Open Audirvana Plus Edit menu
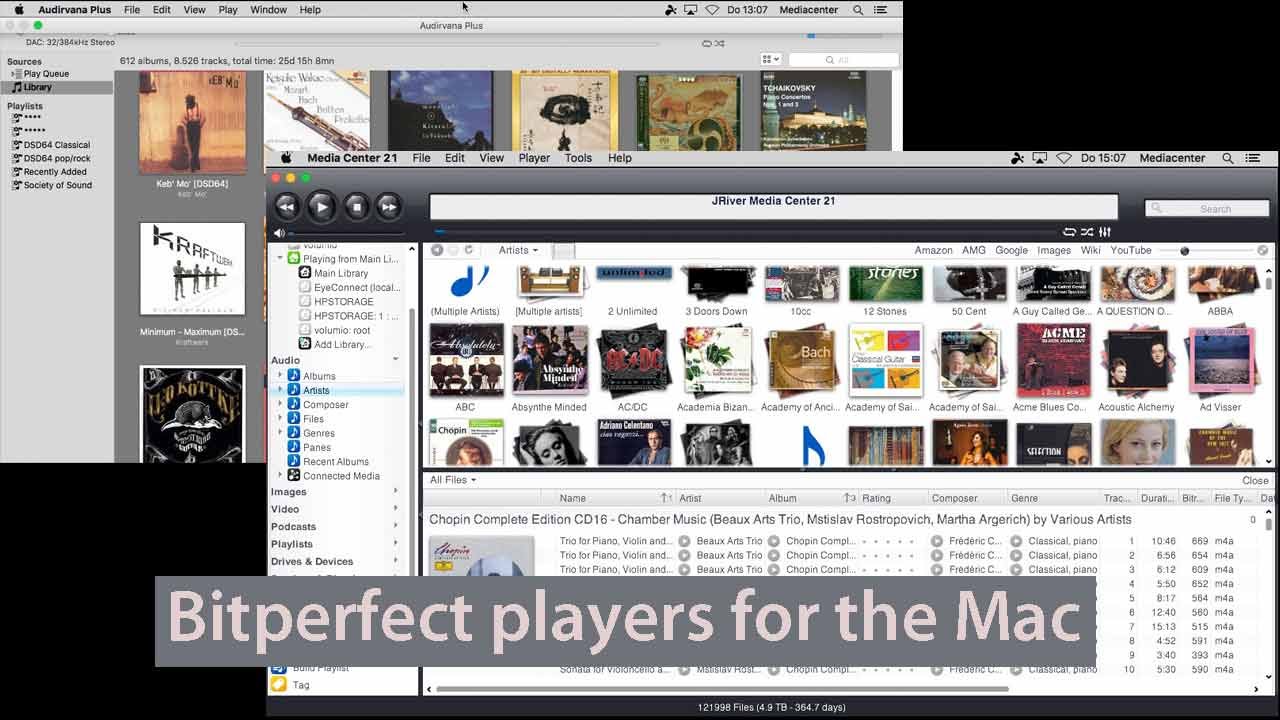 [x=162, y=10]
